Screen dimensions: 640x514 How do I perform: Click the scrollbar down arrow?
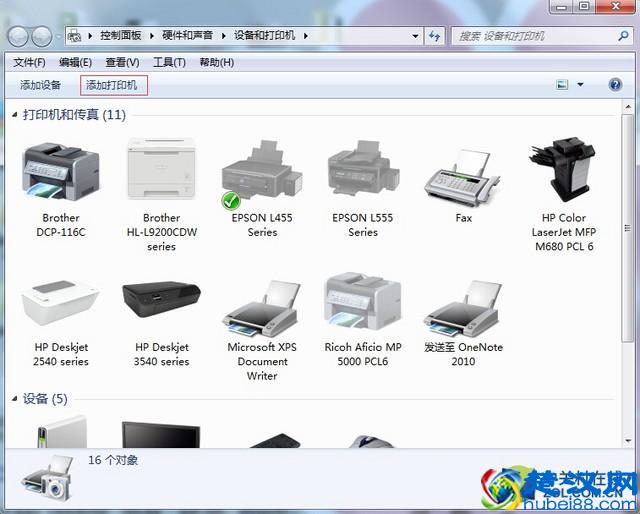tap(628, 441)
